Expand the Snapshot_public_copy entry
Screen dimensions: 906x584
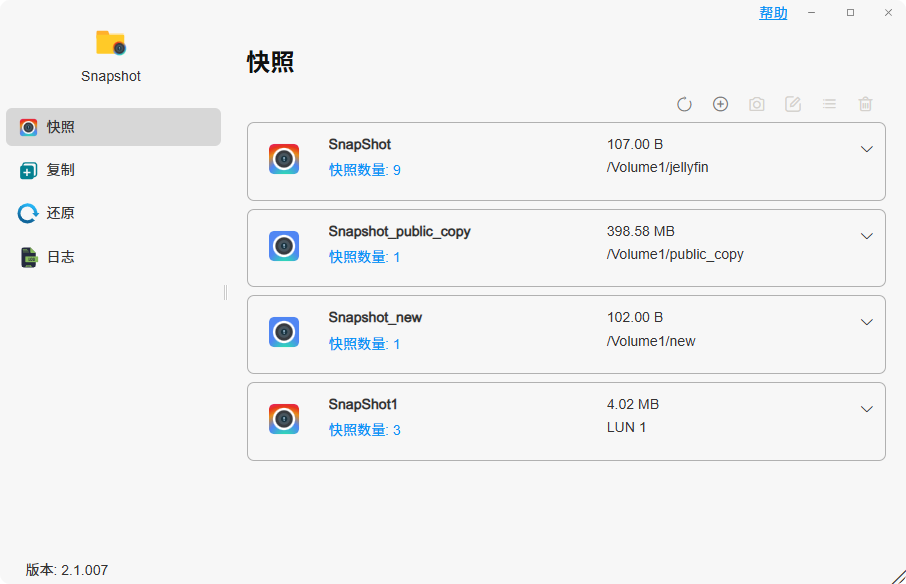click(x=867, y=236)
